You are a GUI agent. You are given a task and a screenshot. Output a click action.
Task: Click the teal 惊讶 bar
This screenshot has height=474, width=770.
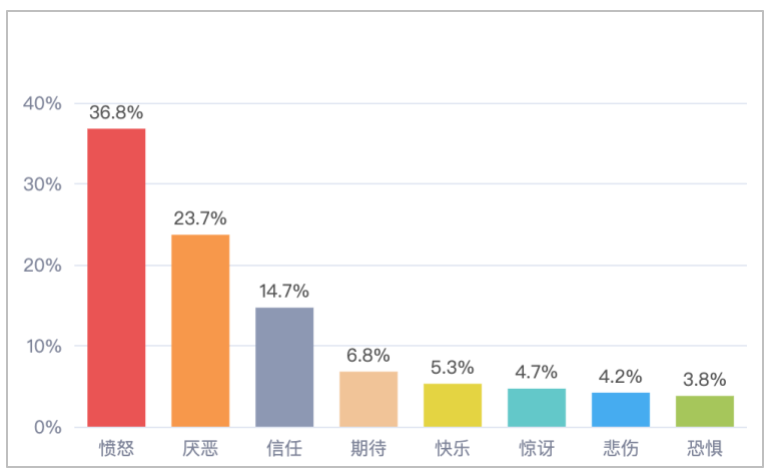click(536, 407)
